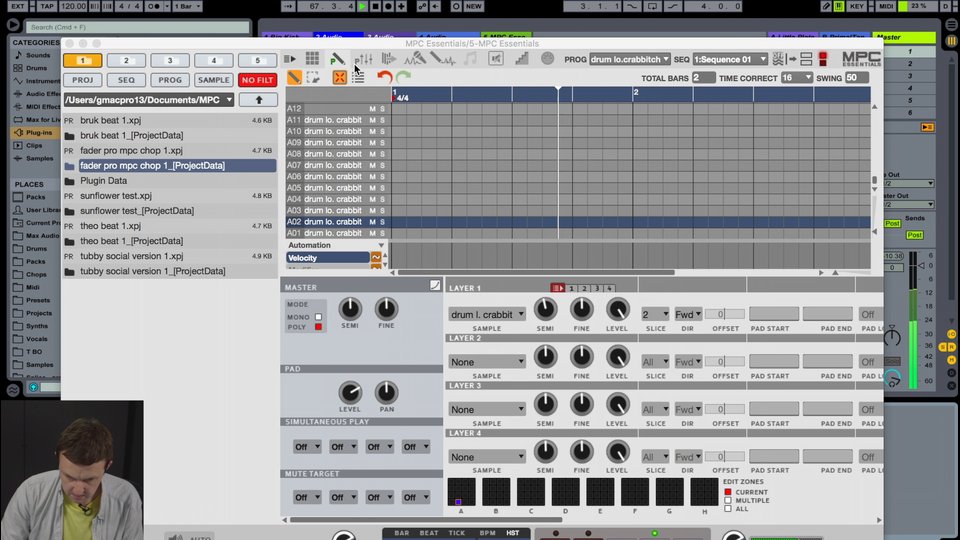The image size is (960, 540).
Task: Click the PROG filter button
Action: click(x=170, y=80)
